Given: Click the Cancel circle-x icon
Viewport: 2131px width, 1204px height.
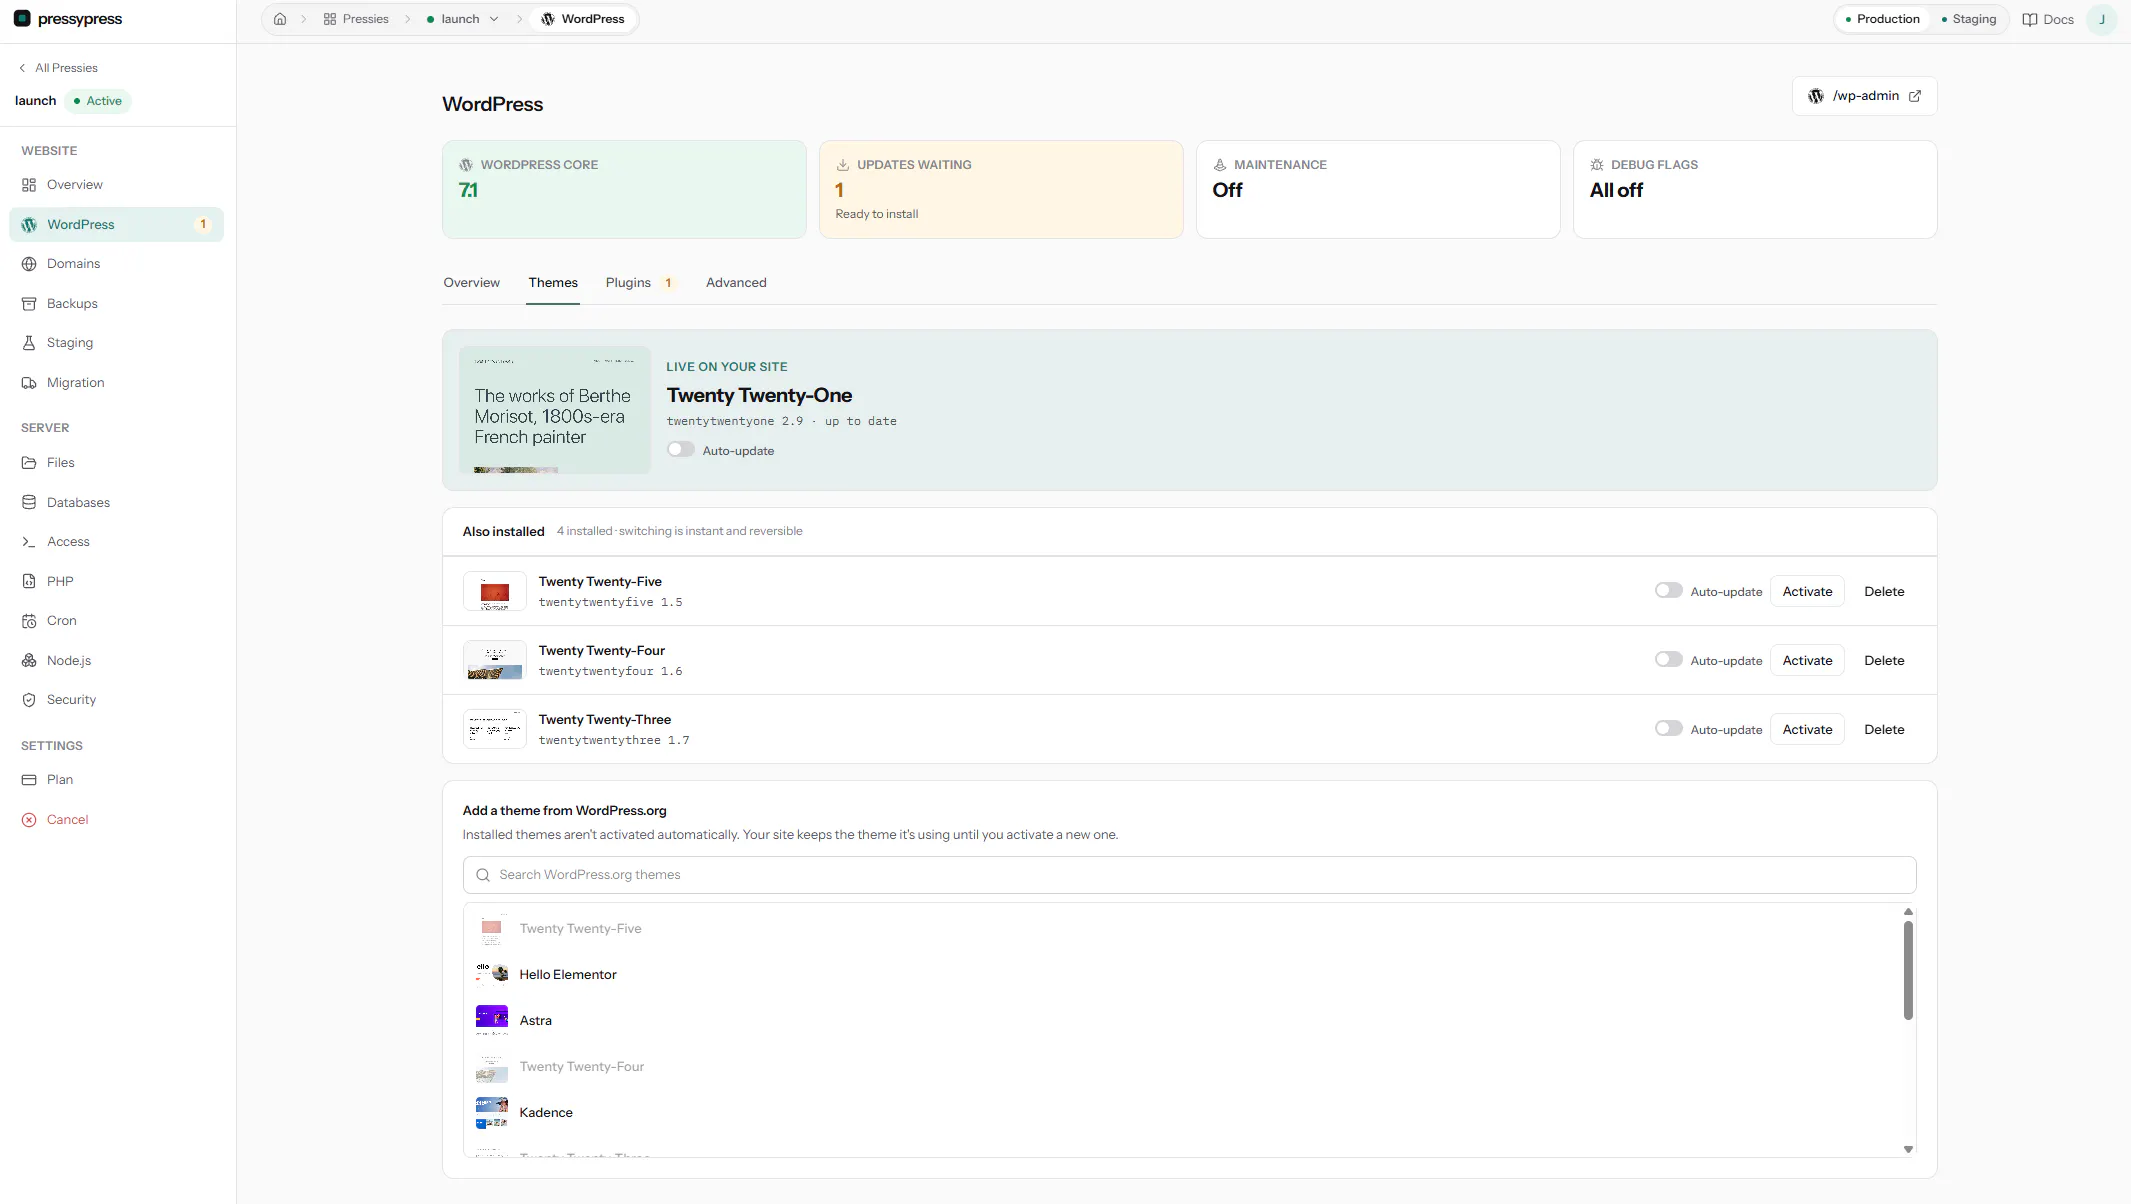Looking at the screenshot, I should coord(29,820).
